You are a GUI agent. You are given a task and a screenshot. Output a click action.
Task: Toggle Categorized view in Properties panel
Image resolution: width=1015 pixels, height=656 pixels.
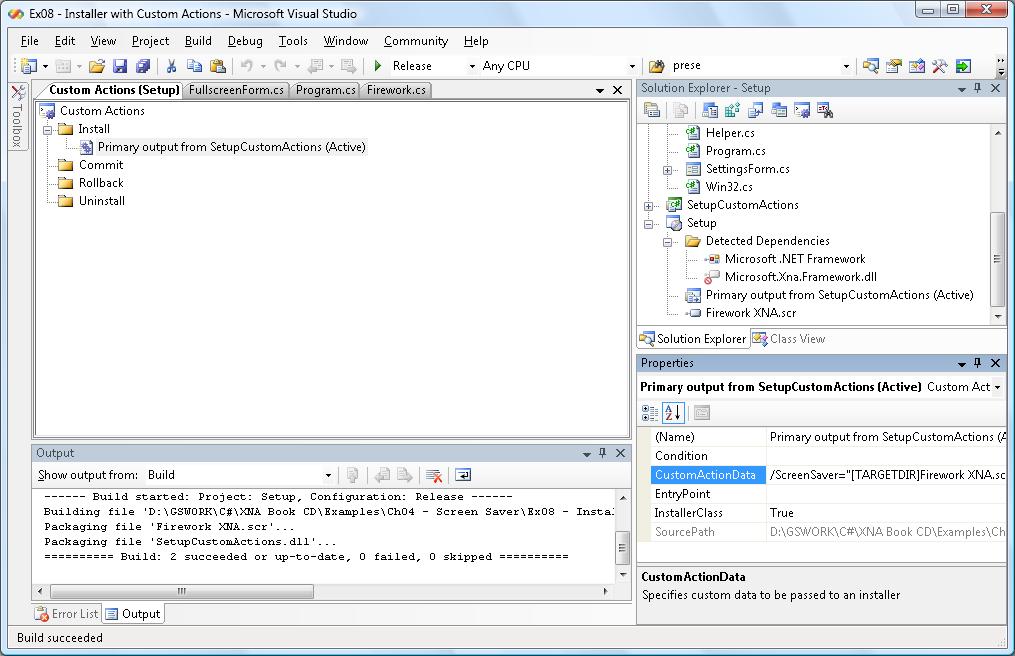click(x=650, y=412)
